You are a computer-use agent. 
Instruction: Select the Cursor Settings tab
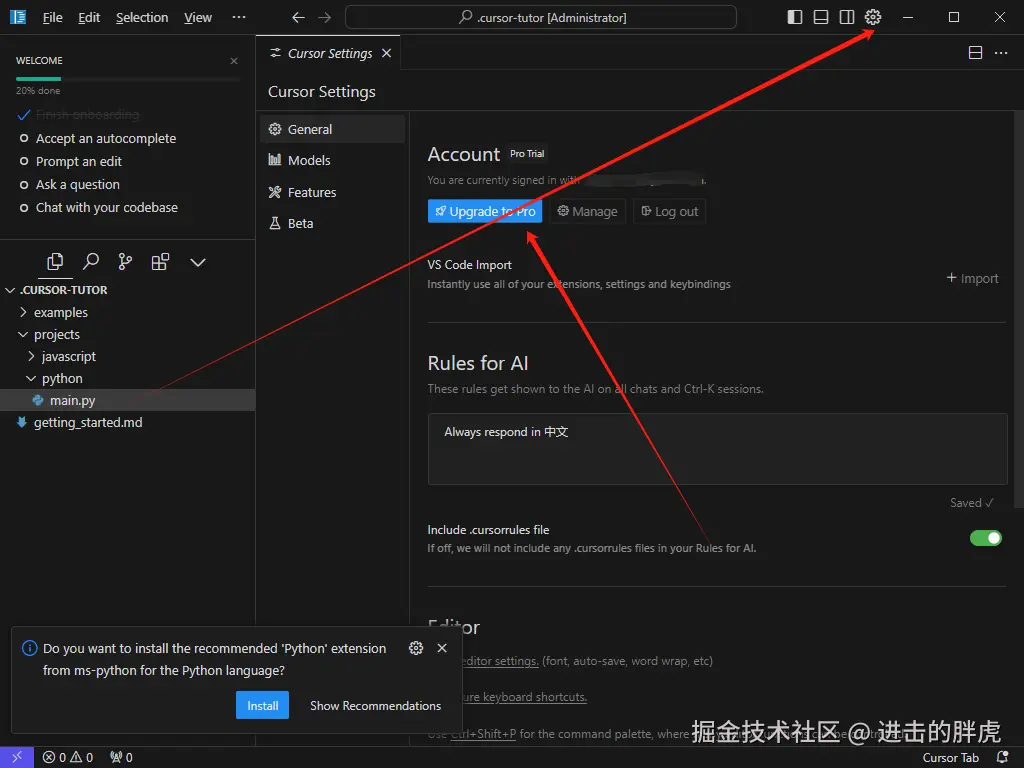point(328,53)
